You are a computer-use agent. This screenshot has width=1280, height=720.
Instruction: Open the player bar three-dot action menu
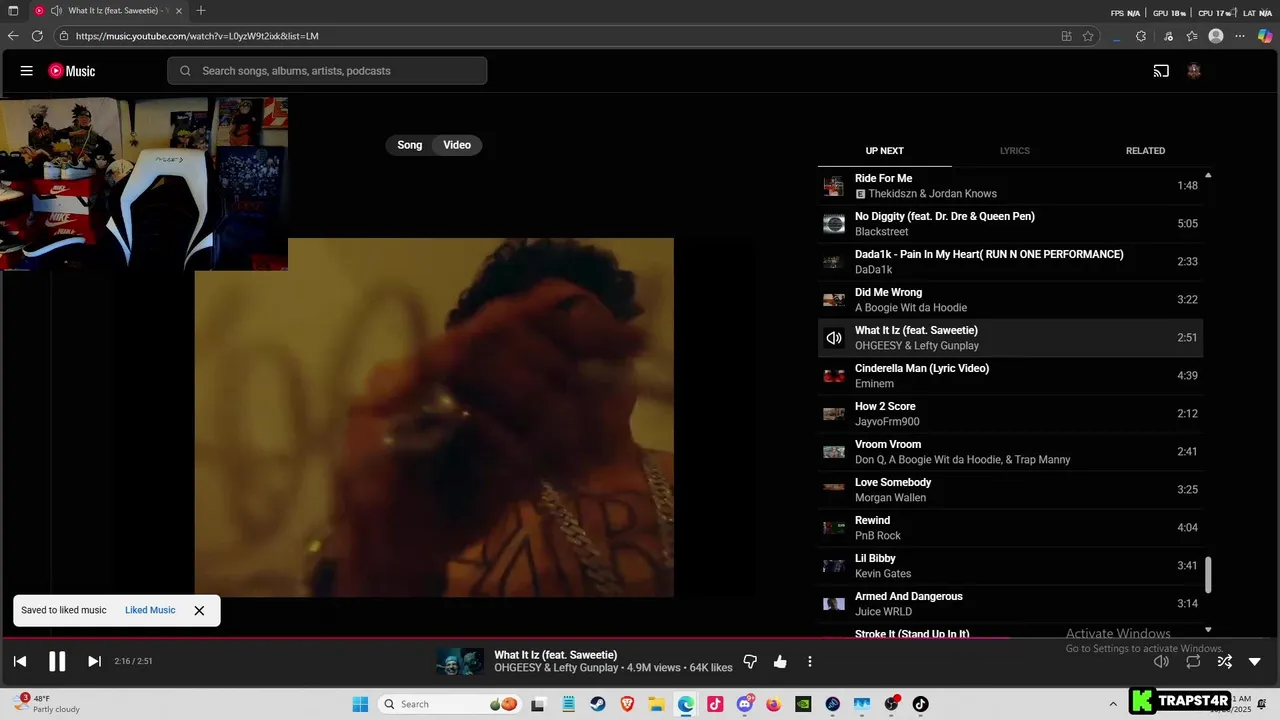point(810,661)
